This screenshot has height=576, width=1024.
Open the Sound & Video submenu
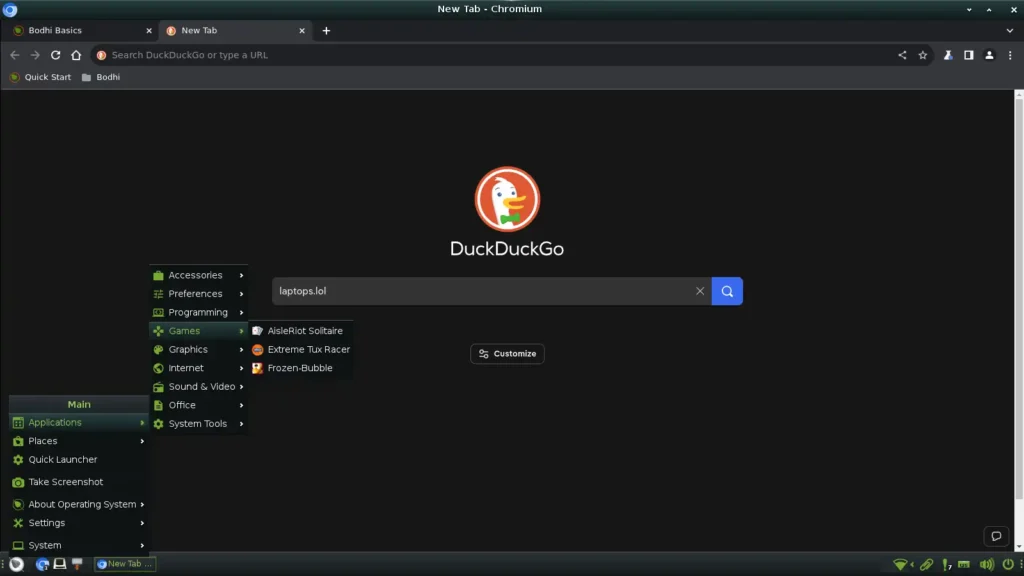pyautogui.click(x=199, y=386)
